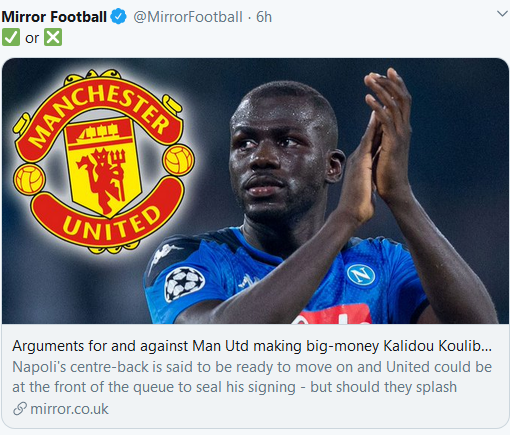
Task: Click the word "or" in tweet text
Action: tap(32, 38)
